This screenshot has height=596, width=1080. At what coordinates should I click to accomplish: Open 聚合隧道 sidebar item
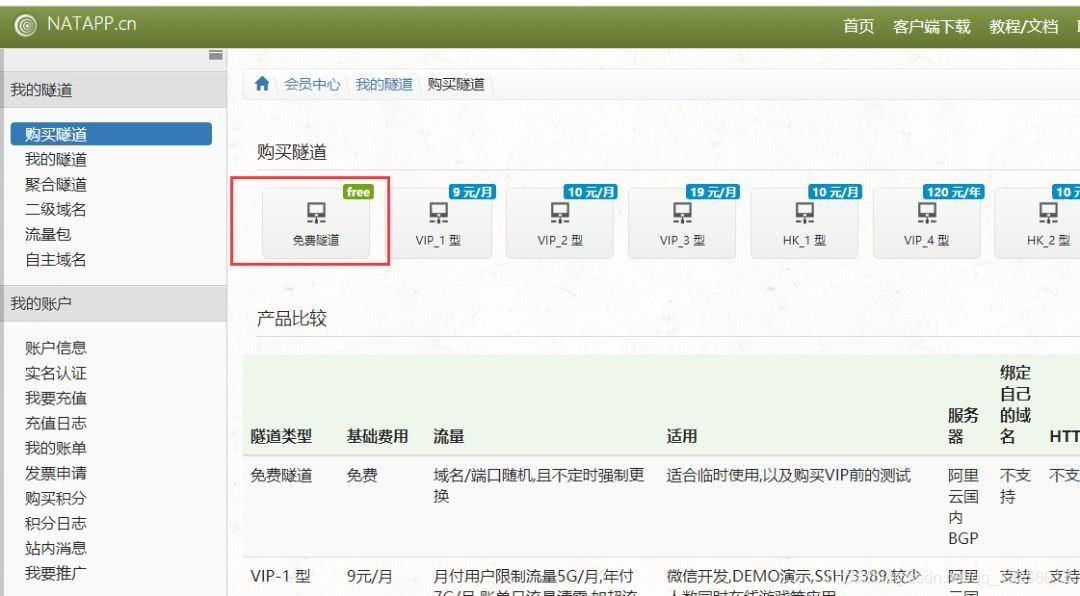click(x=56, y=184)
